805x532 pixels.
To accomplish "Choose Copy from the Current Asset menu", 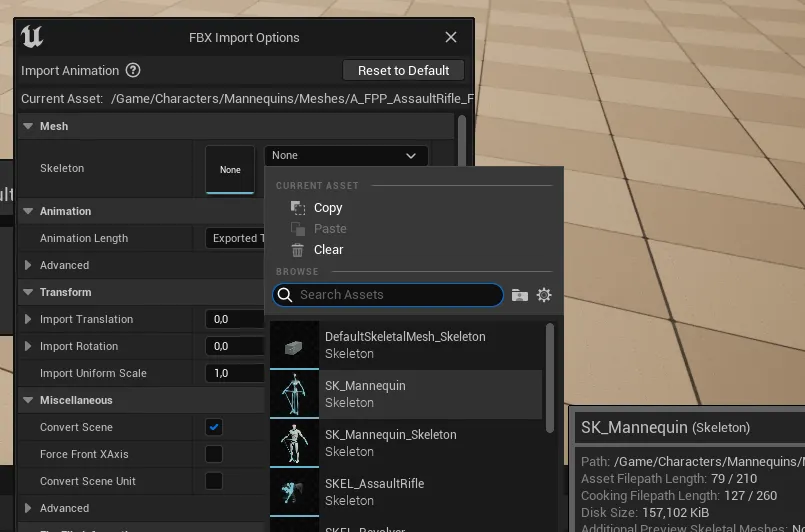I will (327, 208).
